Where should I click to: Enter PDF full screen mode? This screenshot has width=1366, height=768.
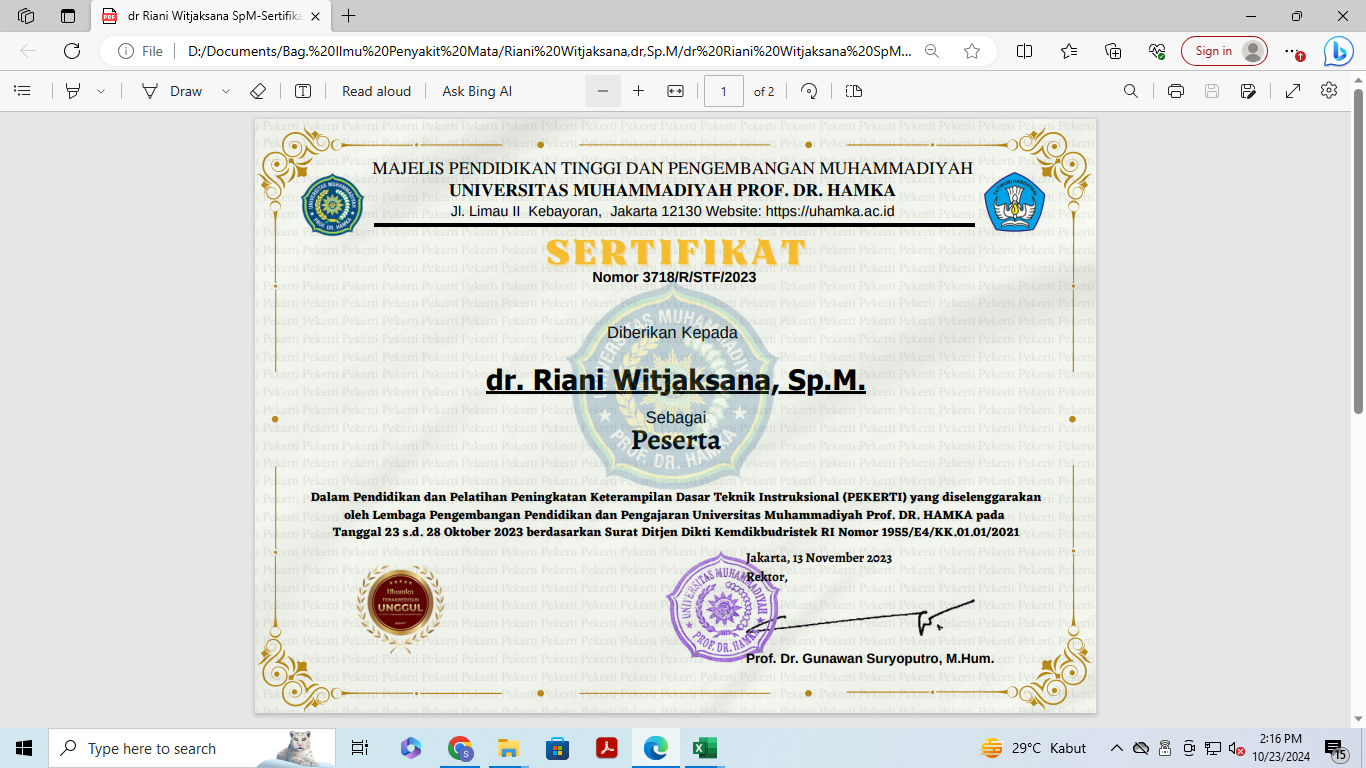[x=1293, y=91]
